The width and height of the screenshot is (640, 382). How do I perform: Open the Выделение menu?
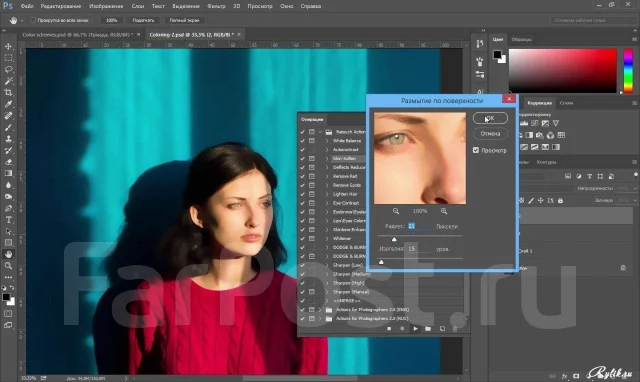coord(186,6)
